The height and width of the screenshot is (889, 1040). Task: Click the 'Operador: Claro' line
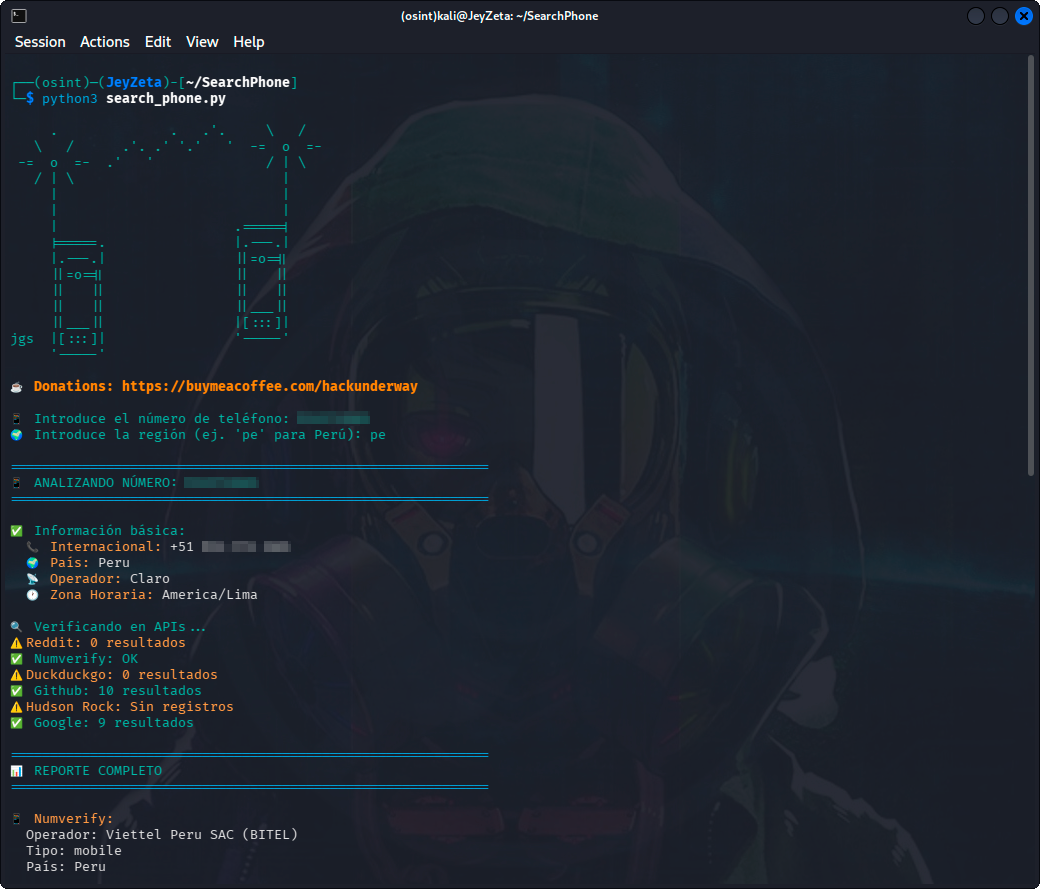[x=109, y=579]
